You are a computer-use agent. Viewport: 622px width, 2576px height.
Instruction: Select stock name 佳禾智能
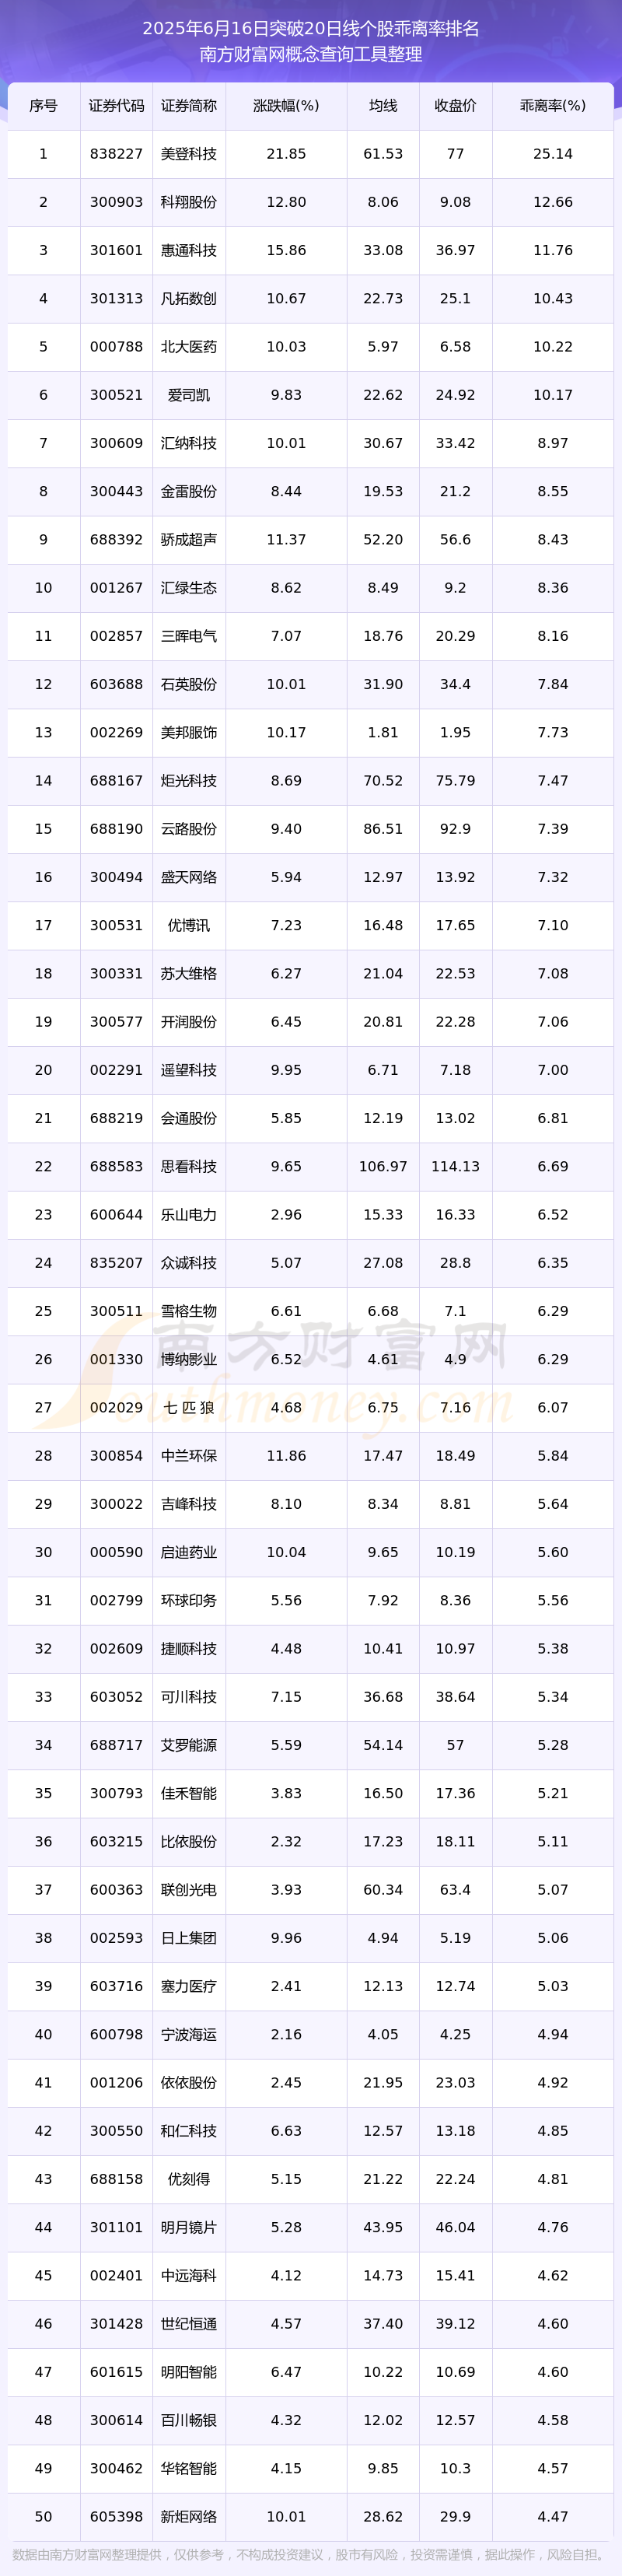189,1793
